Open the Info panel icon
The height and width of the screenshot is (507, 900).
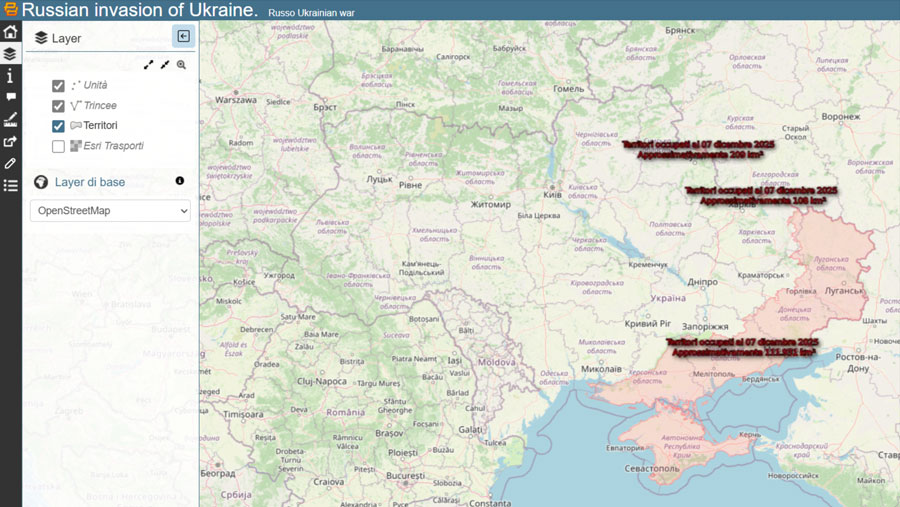click(x=10, y=76)
